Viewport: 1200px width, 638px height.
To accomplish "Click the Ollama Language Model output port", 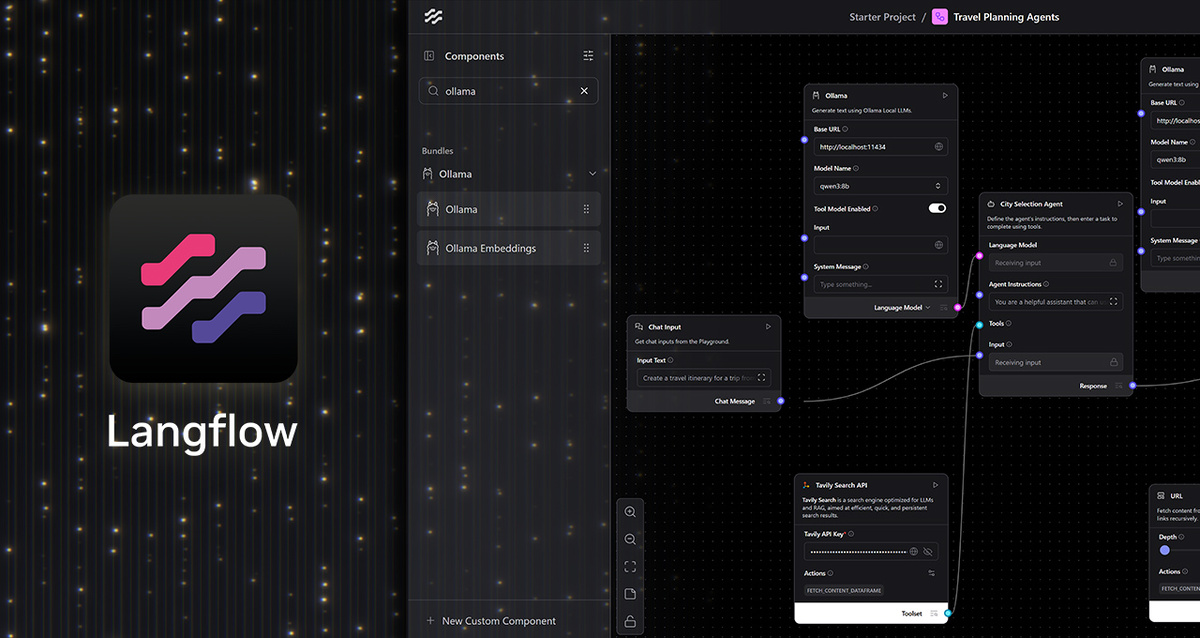I will point(958,308).
